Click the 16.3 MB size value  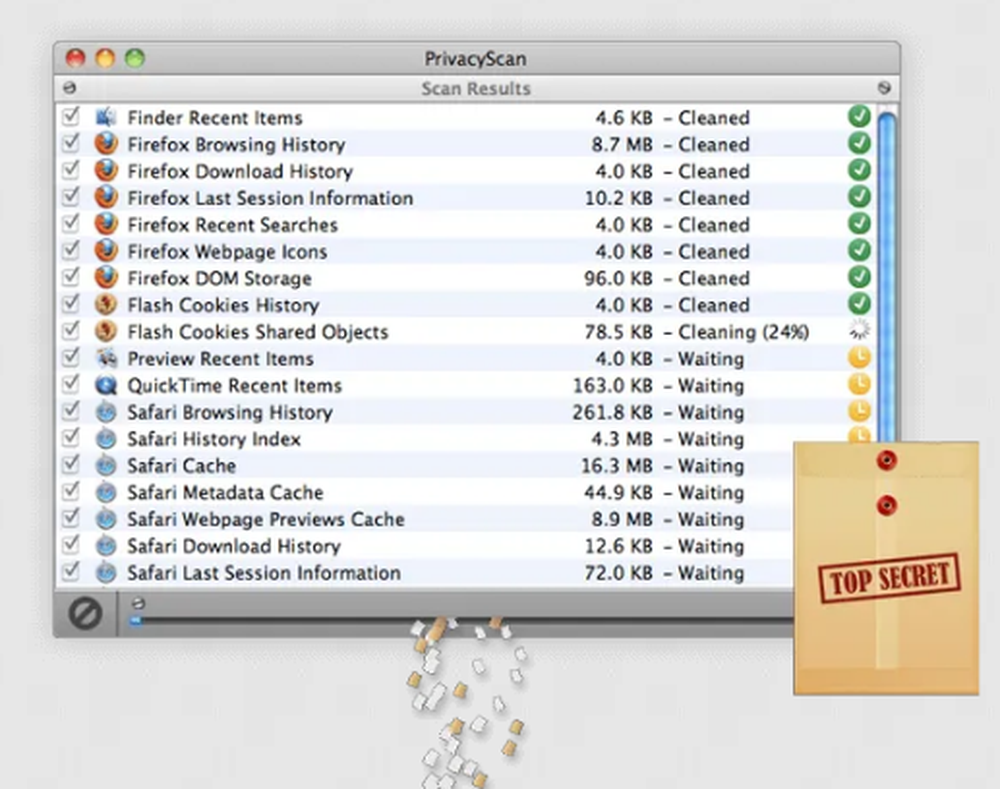tap(617, 466)
